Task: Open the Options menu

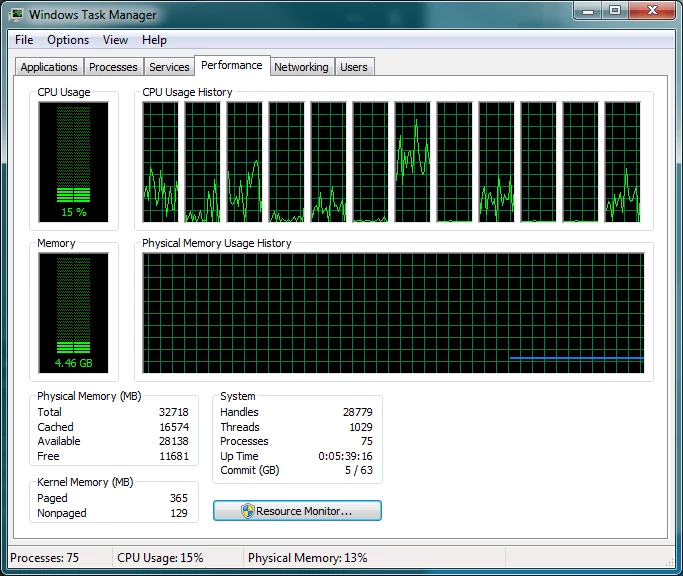Action: [x=68, y=40]
